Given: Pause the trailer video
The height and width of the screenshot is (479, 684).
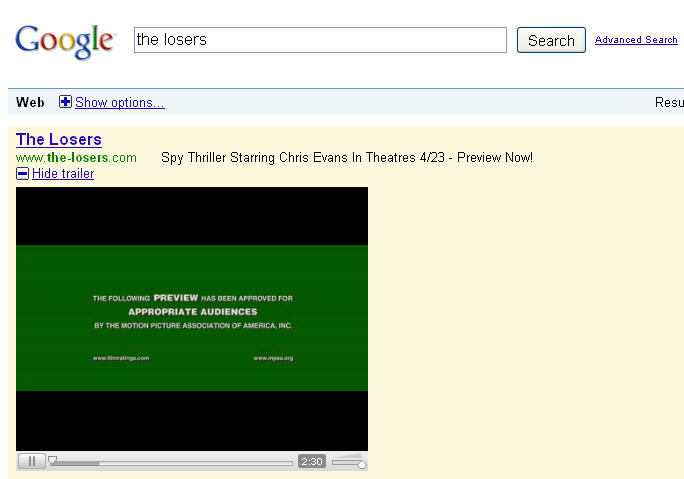Looking at the screenshot, I should click(31, 461).
